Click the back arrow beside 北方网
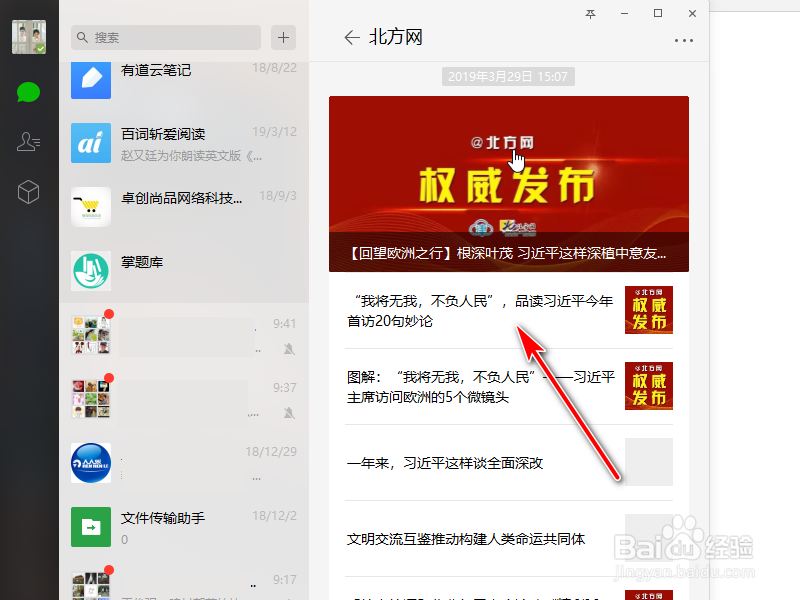800x600 pixels. (x=350, y=36)
